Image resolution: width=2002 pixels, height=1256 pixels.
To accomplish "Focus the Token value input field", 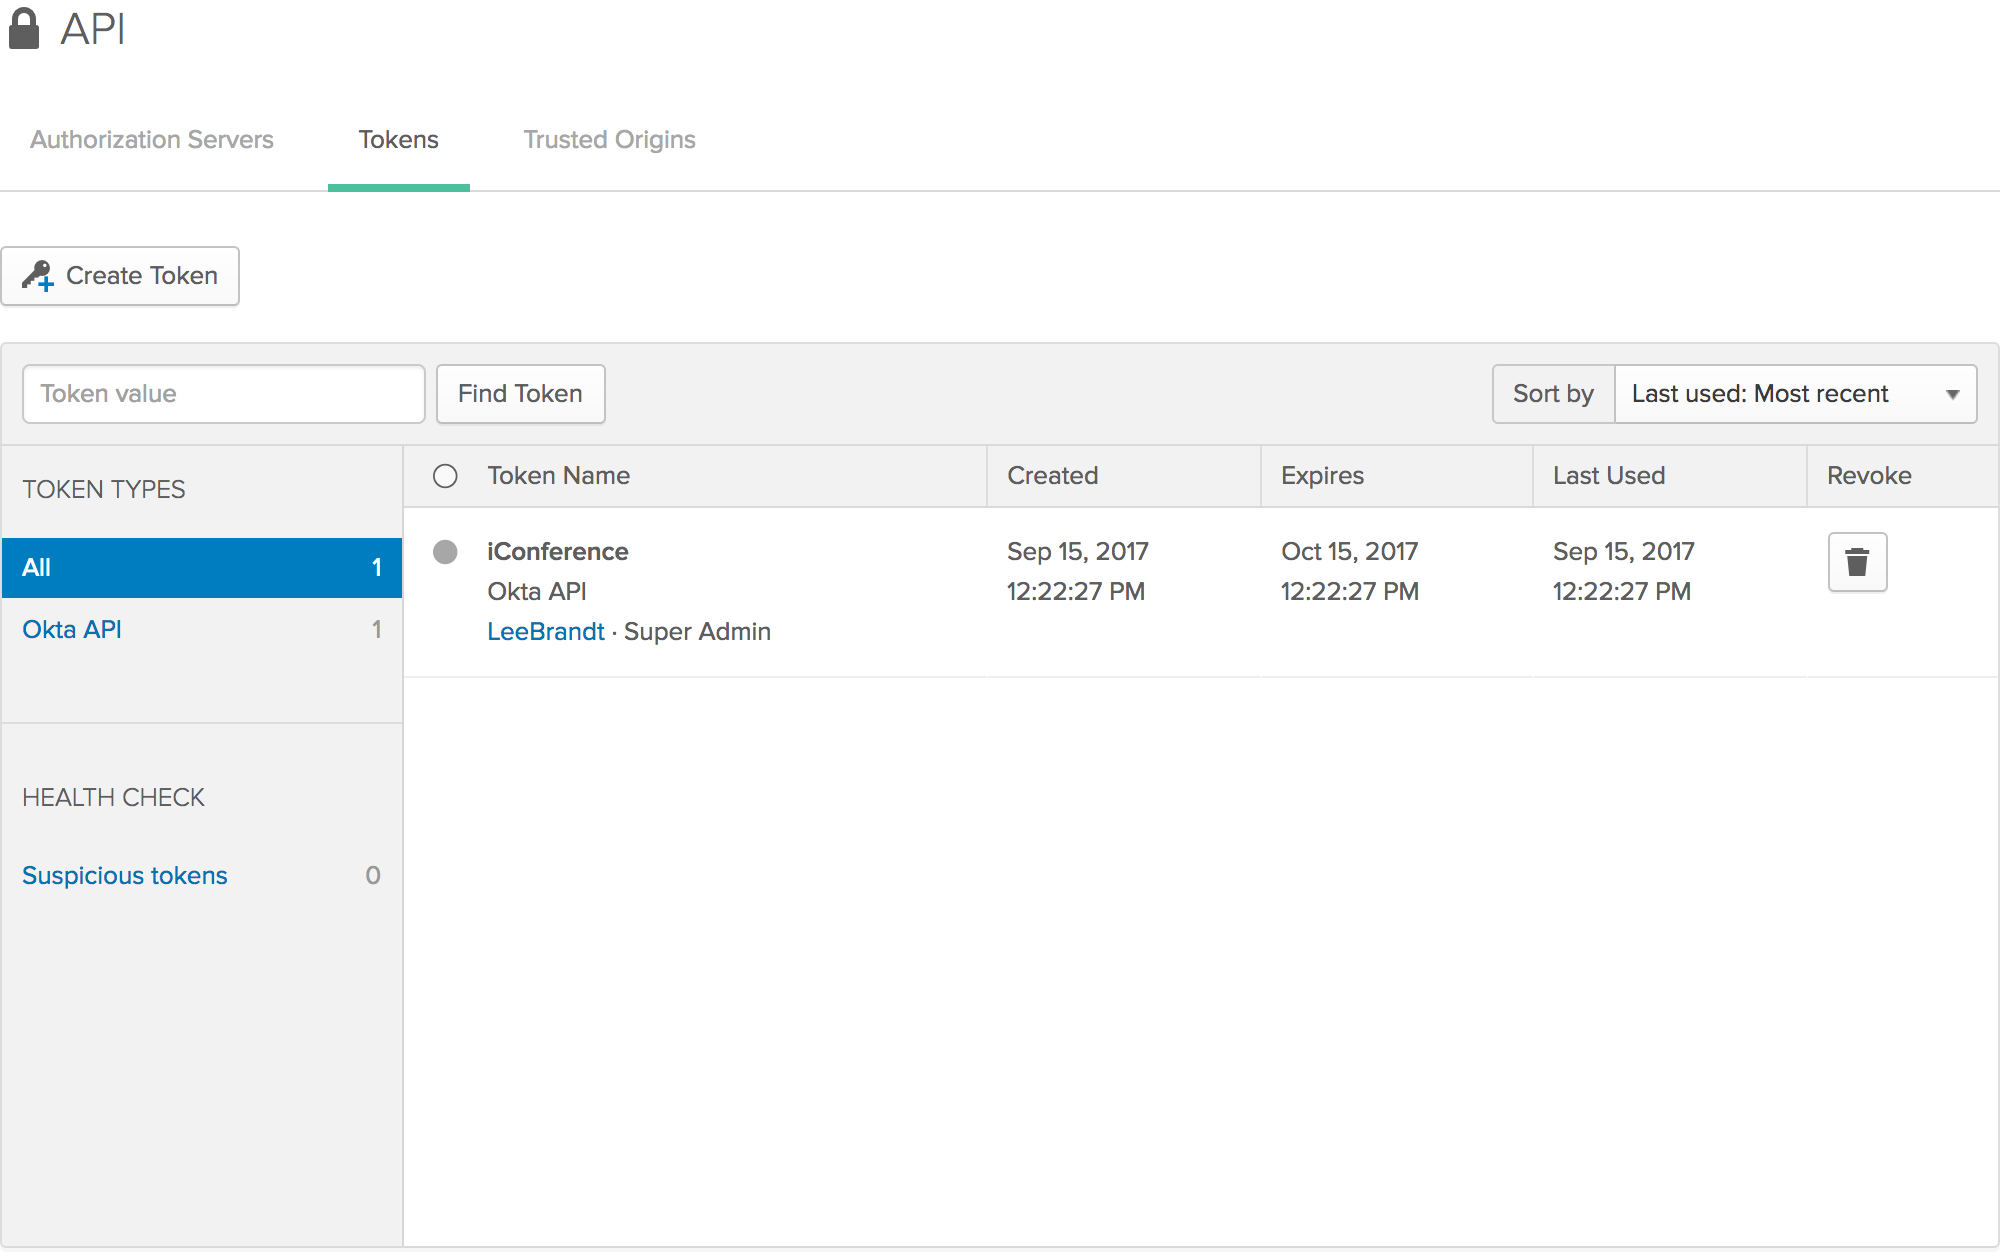I will 223,394.
